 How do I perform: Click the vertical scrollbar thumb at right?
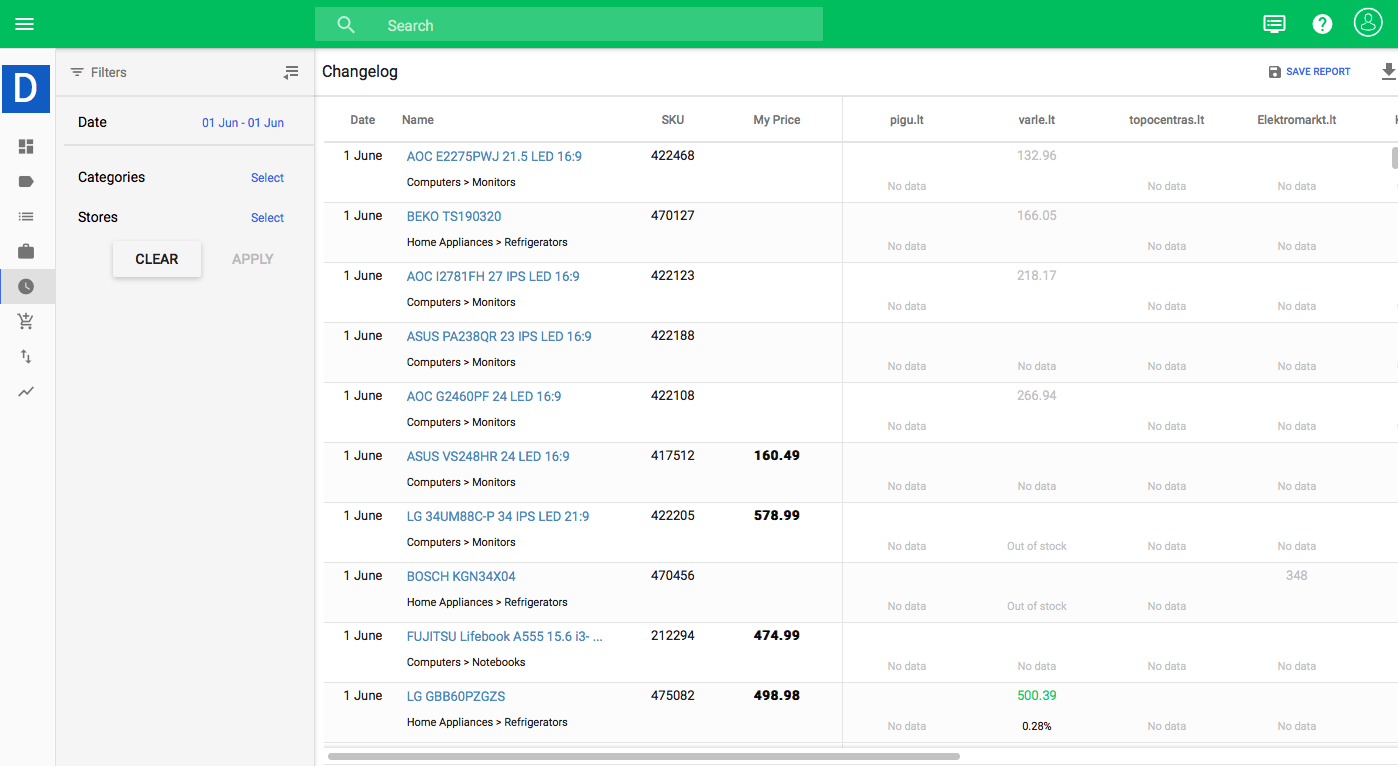click(x=1395, y=158)
